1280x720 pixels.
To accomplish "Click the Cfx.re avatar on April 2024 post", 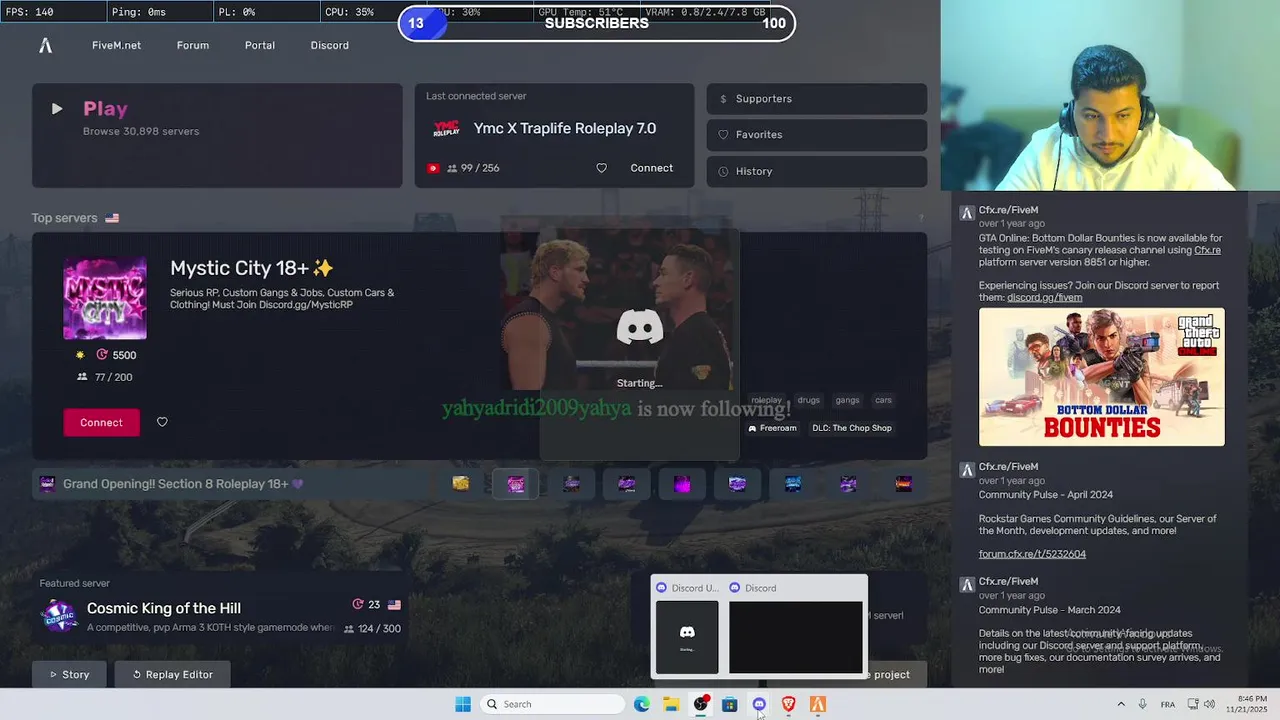I will tap(966, 469).
